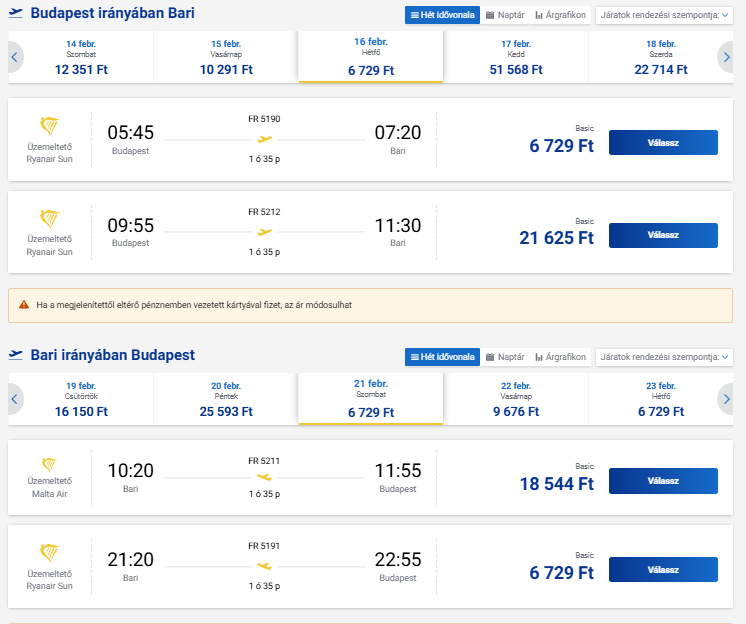Select return date 22 febr. Vasárnap
Screen dimensions: 746x624
click(516, 399)
